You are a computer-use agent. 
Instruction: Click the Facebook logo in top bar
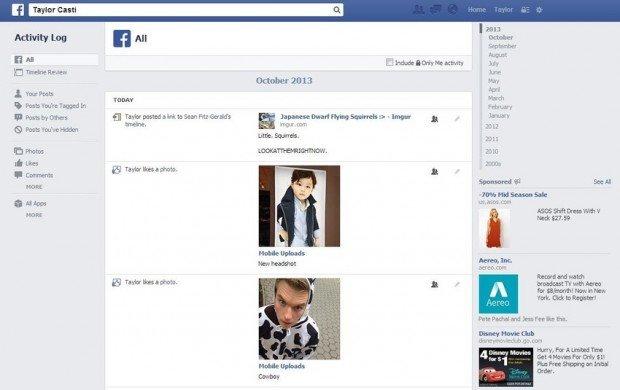[x=18, y=9]
